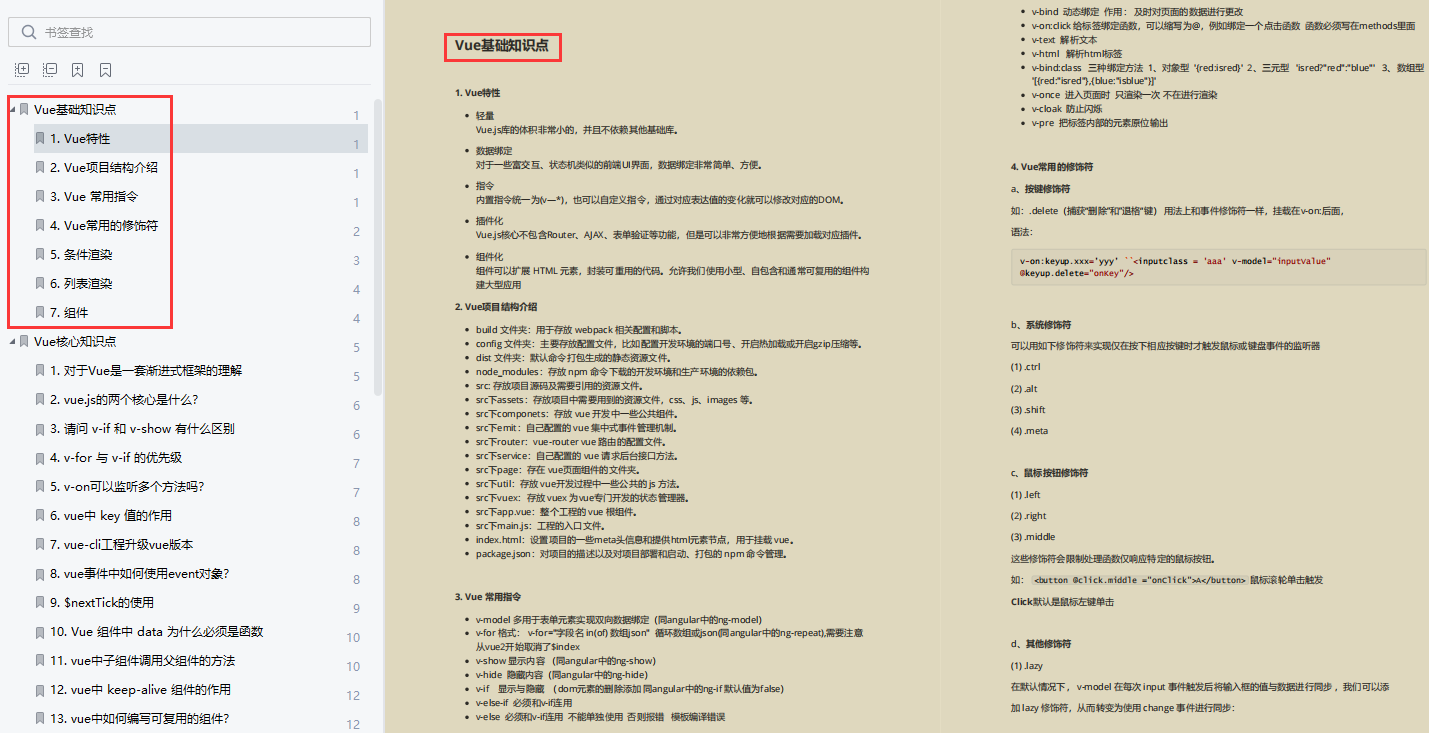This screenshot has height=733, width=1429.
Task: Click the '数据绑定' bullet under Vue特性
Action: (x=494, y=151)
